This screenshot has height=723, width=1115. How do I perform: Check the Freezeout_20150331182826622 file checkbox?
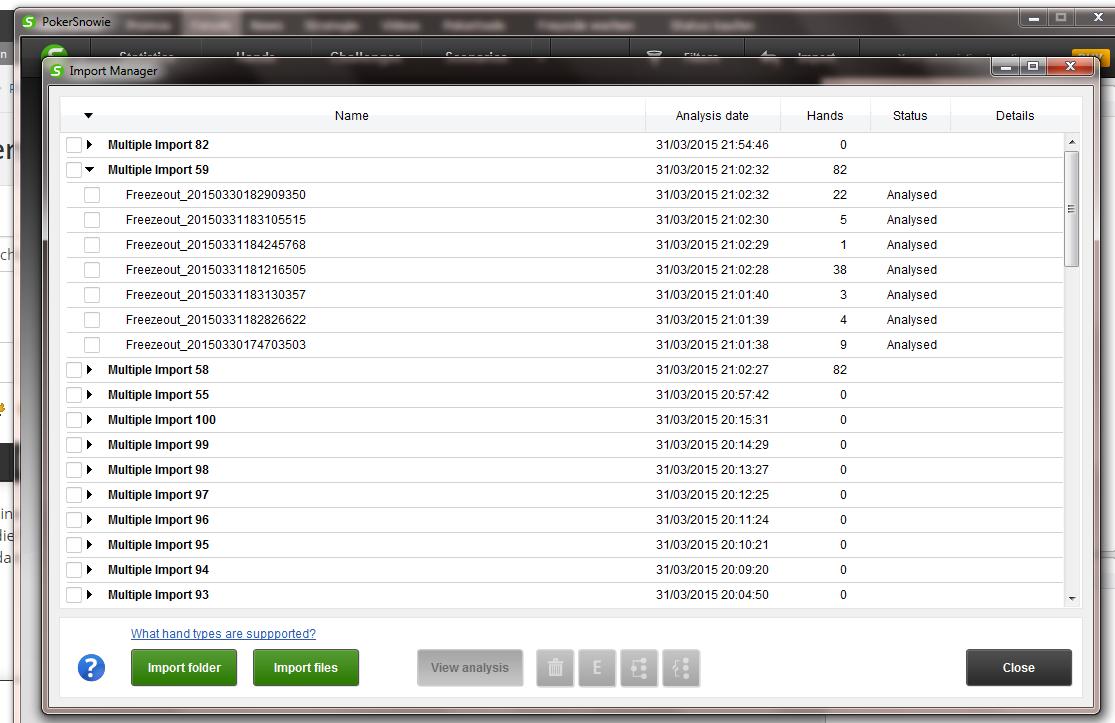[x=92, y=320]
